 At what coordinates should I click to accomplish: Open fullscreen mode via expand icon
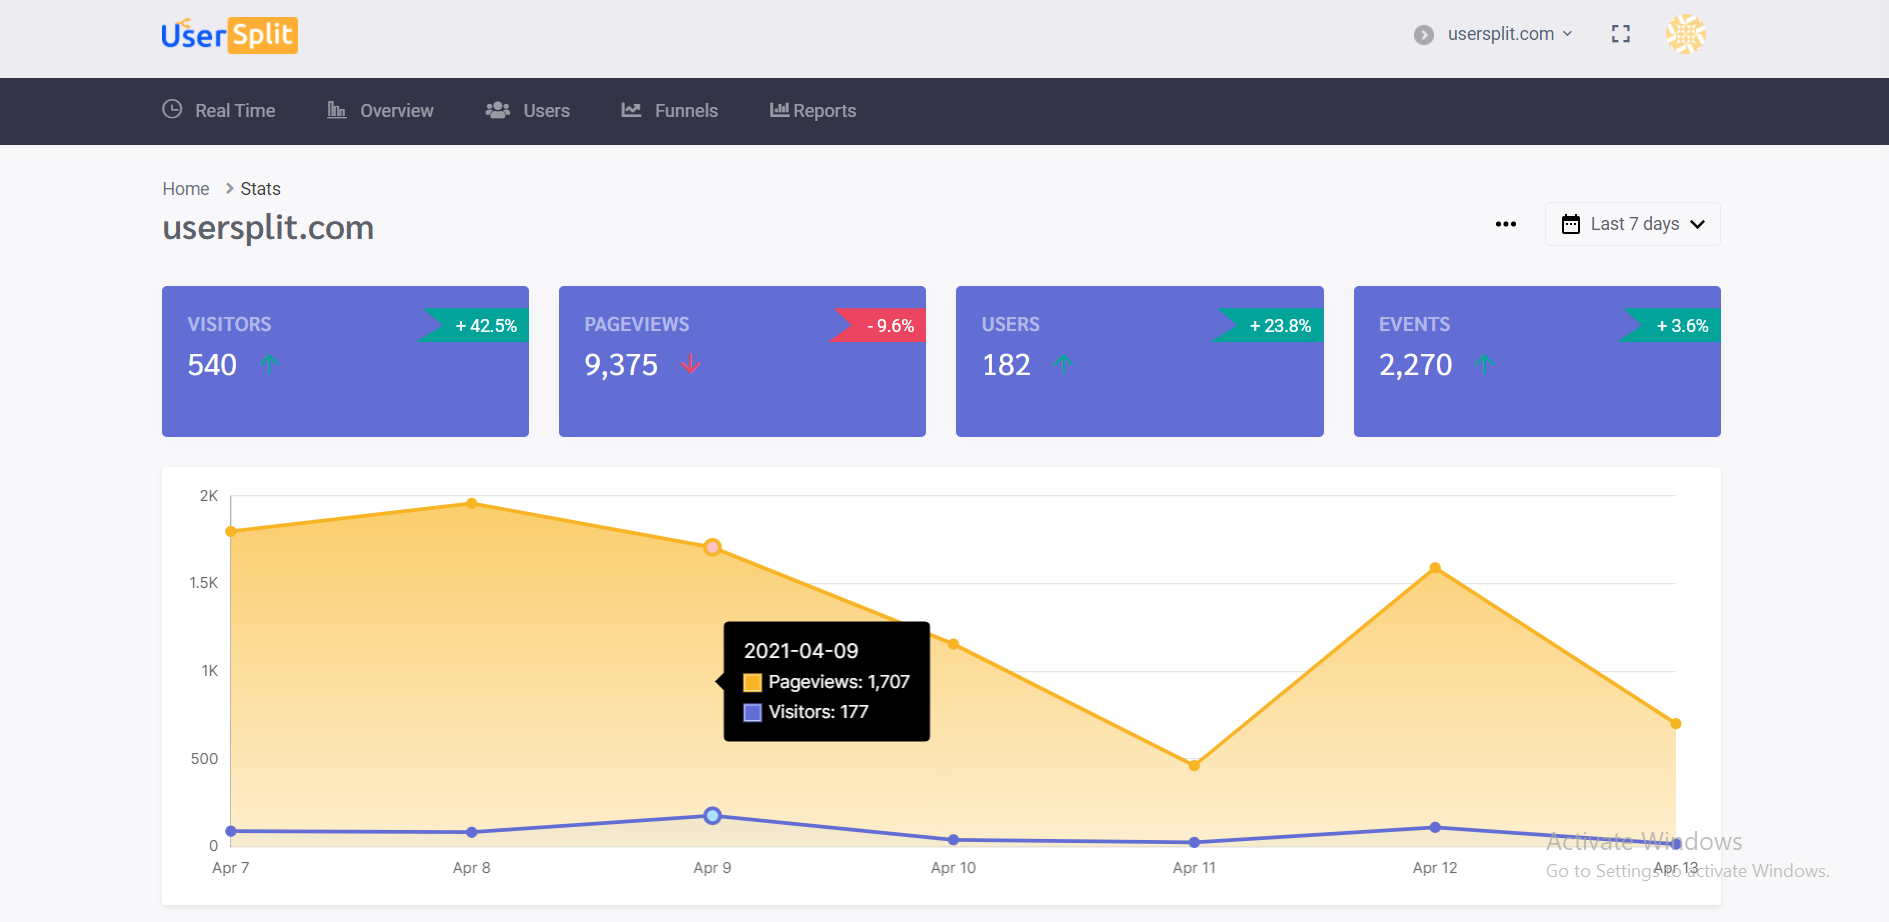tap(1621, 33)
